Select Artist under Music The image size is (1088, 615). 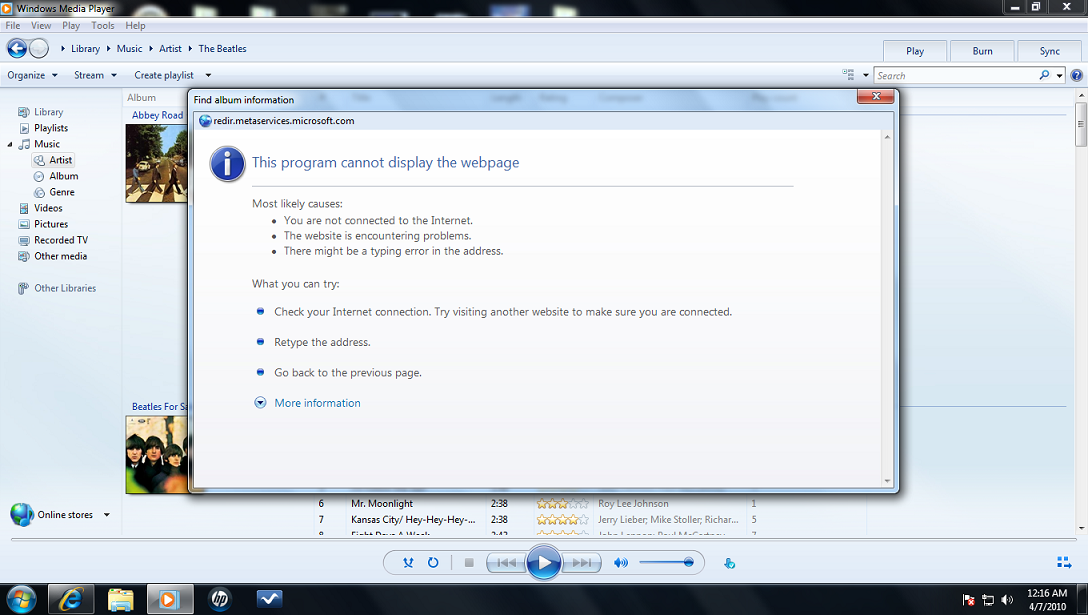coord(53,160)
